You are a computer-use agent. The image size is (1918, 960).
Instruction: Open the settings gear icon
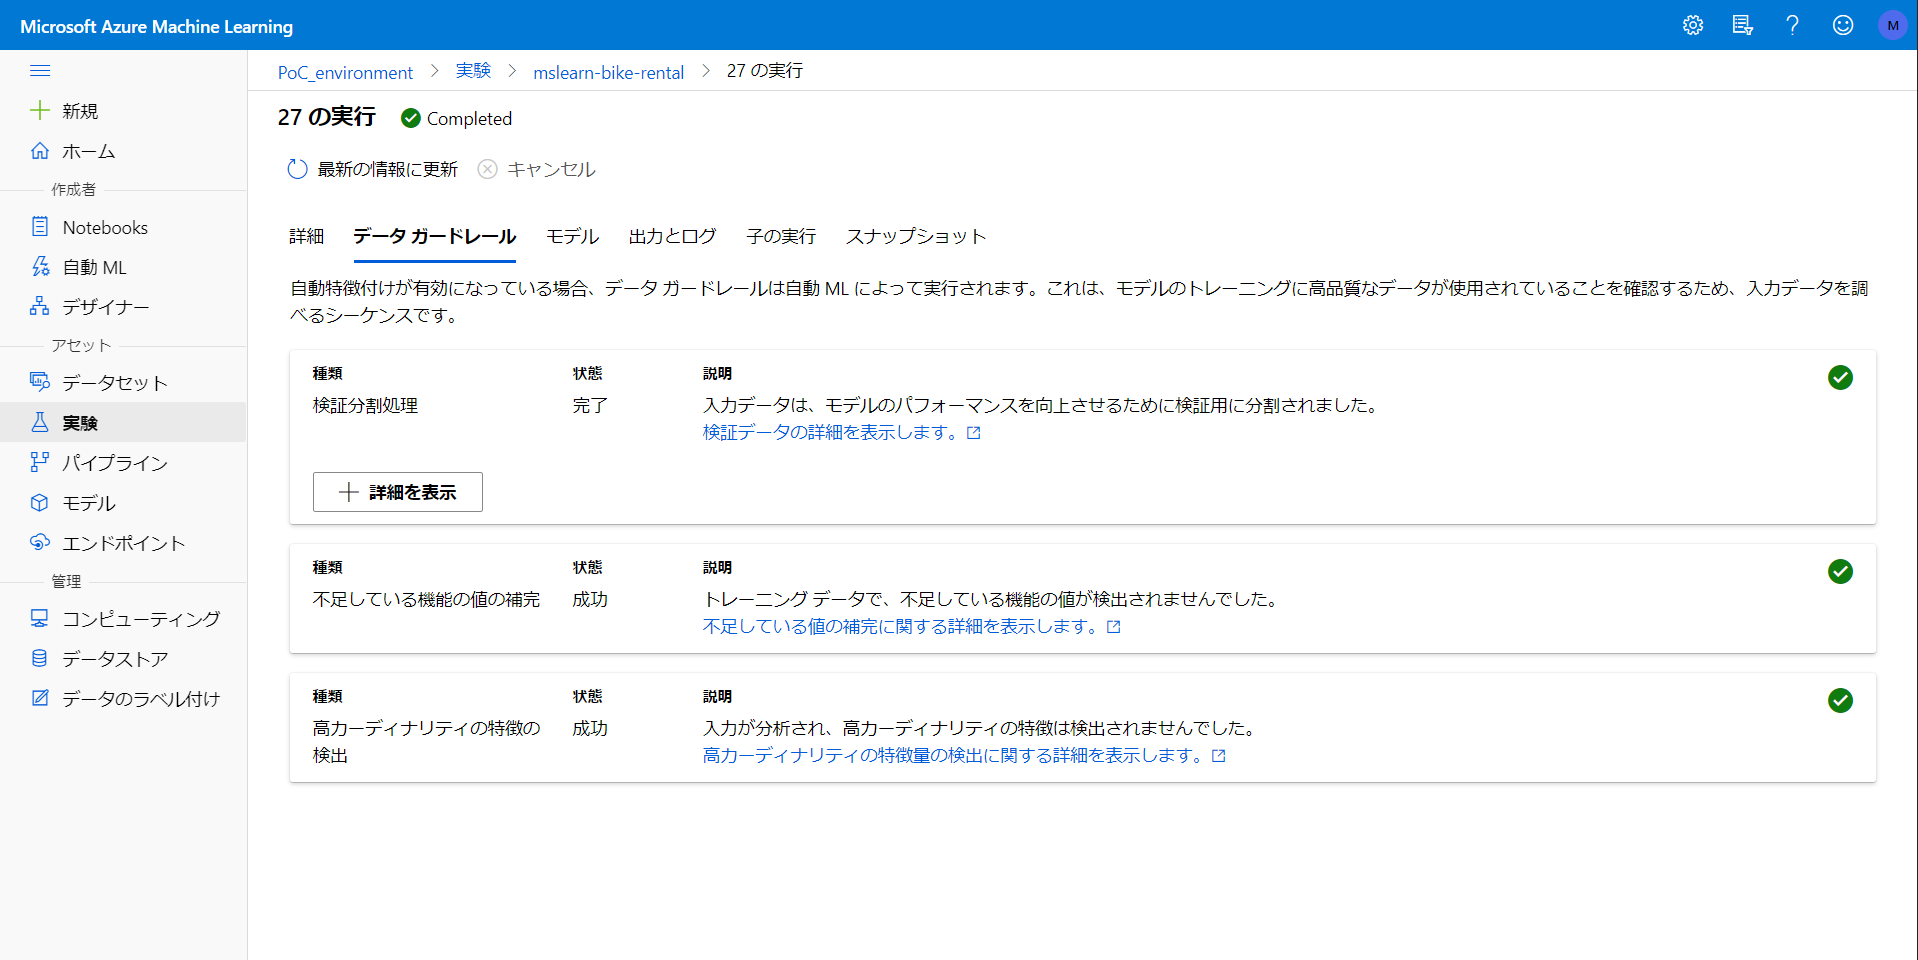click(x=1693, y=25)
